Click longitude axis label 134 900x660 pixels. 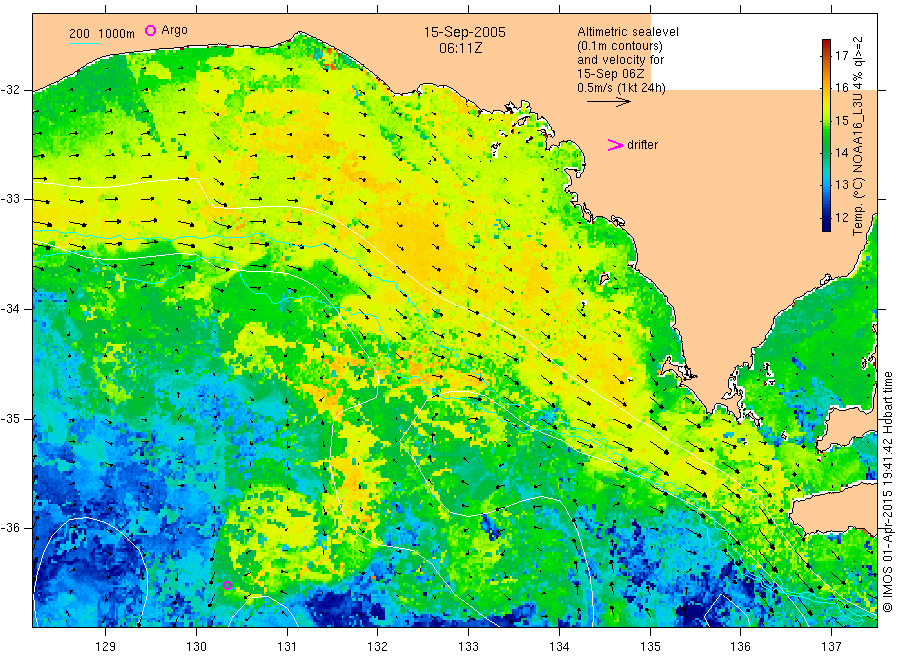[559, 647]
